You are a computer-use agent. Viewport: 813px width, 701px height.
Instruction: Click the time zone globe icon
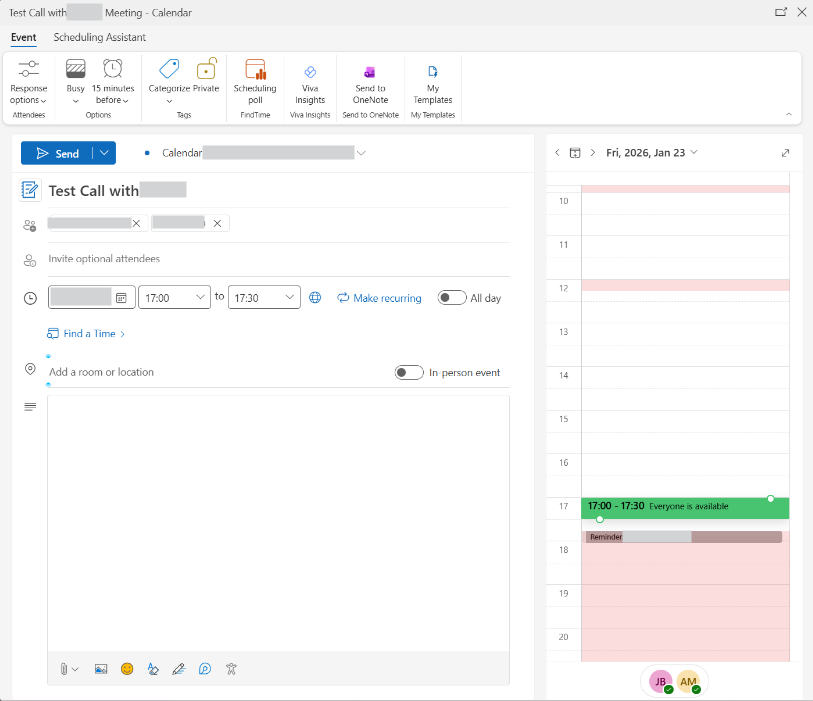[x=315, y=298]
